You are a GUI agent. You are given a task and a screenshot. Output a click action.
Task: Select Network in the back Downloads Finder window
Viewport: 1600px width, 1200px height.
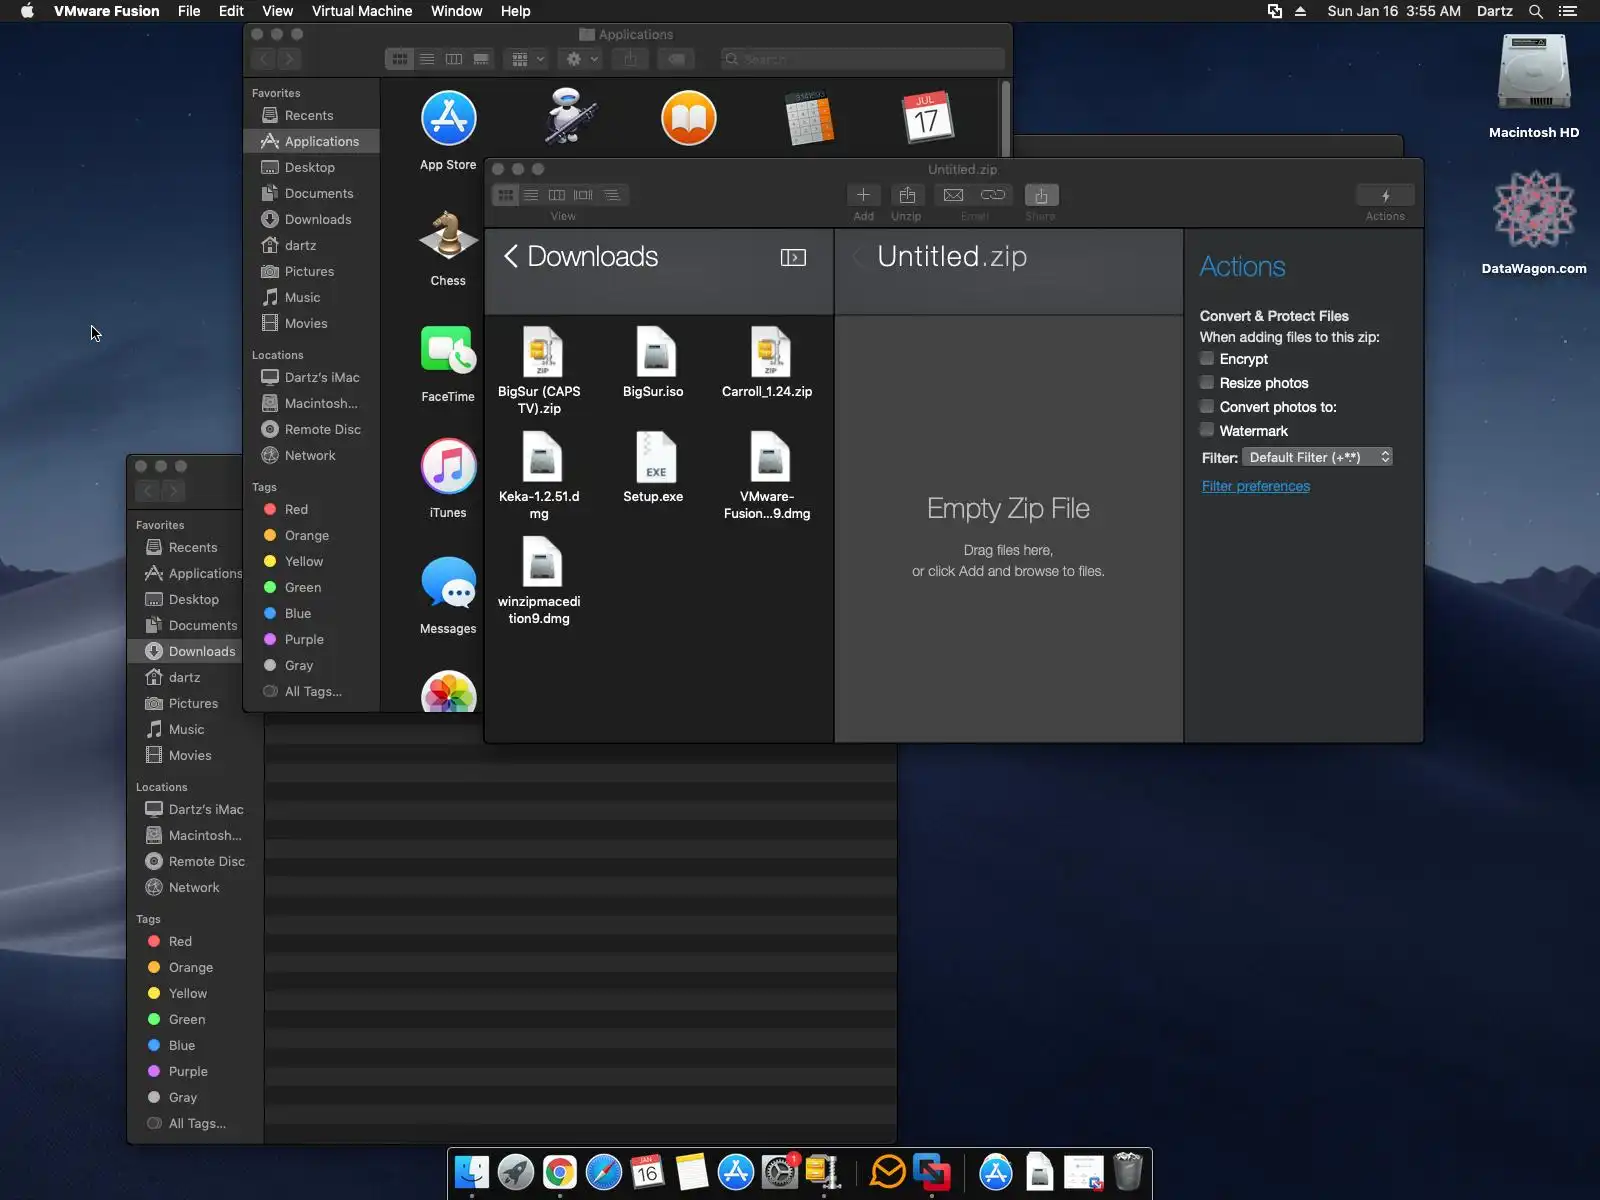click(195, 887)
